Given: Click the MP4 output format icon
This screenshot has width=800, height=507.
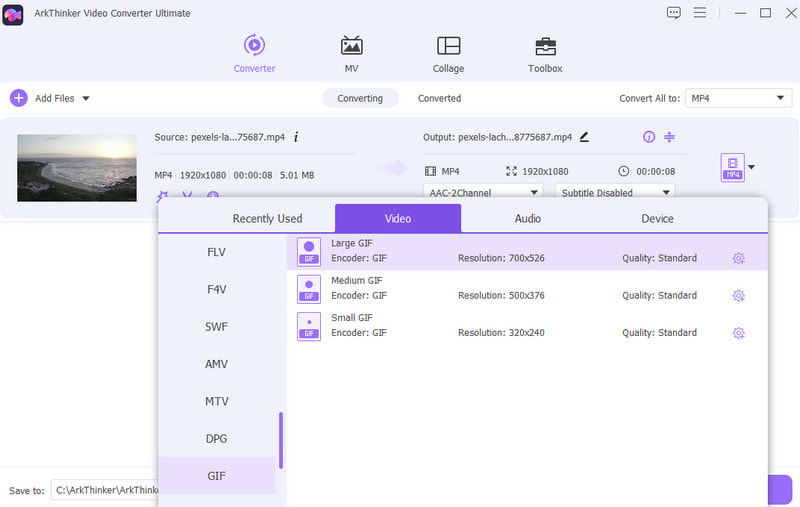Looking at the screenshot, I should pyautogui.click(x=733, y=167).
